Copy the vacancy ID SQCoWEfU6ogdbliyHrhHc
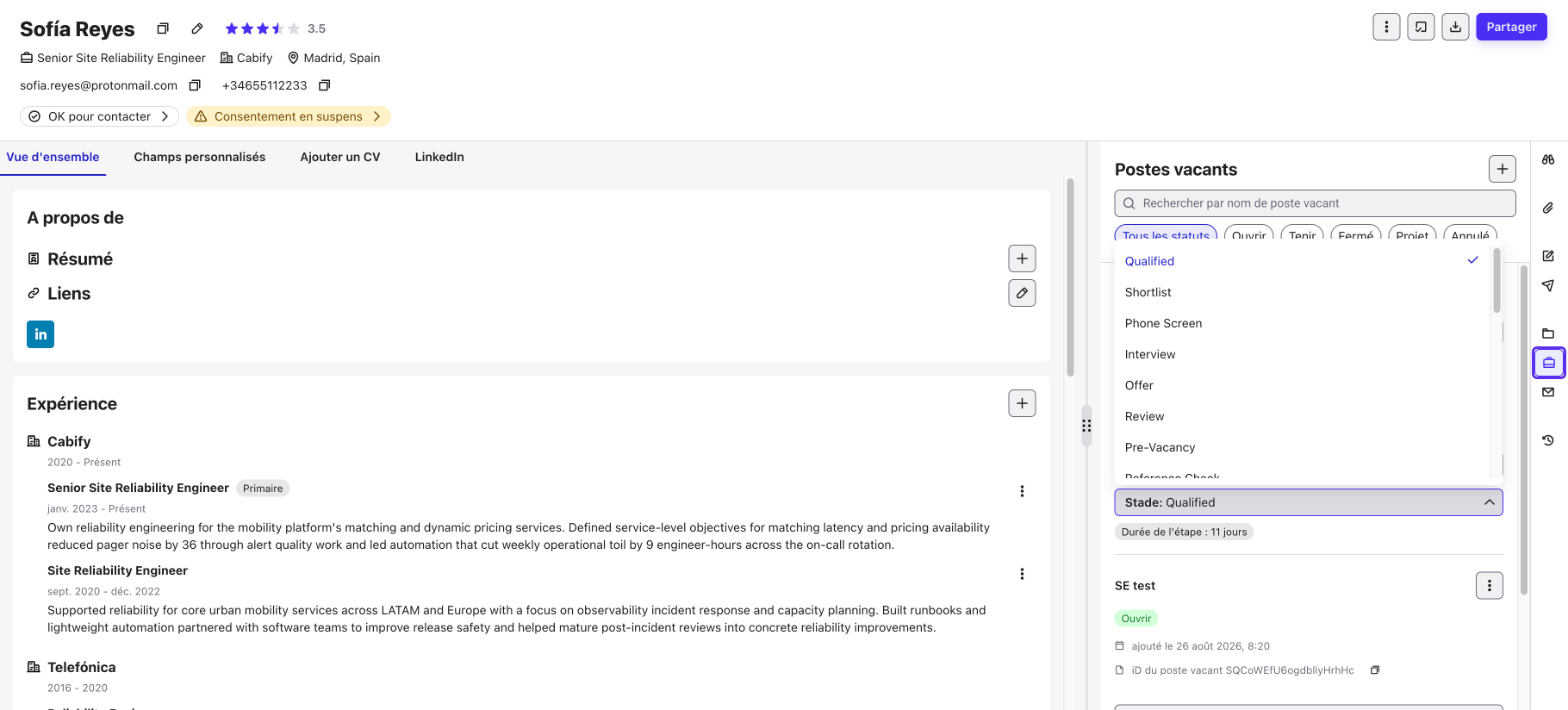Viewport: 1568px width, 710px height. pyautogui.click(x=1375, y=669)
